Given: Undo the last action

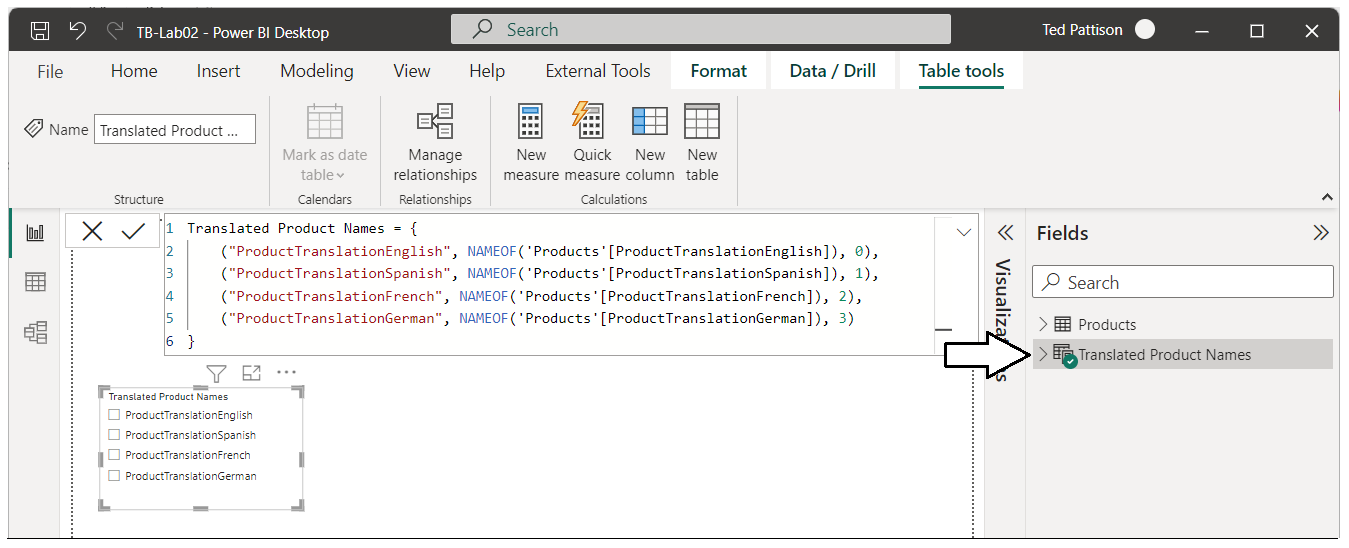Looking at the screenshot, I should [77, 31].
